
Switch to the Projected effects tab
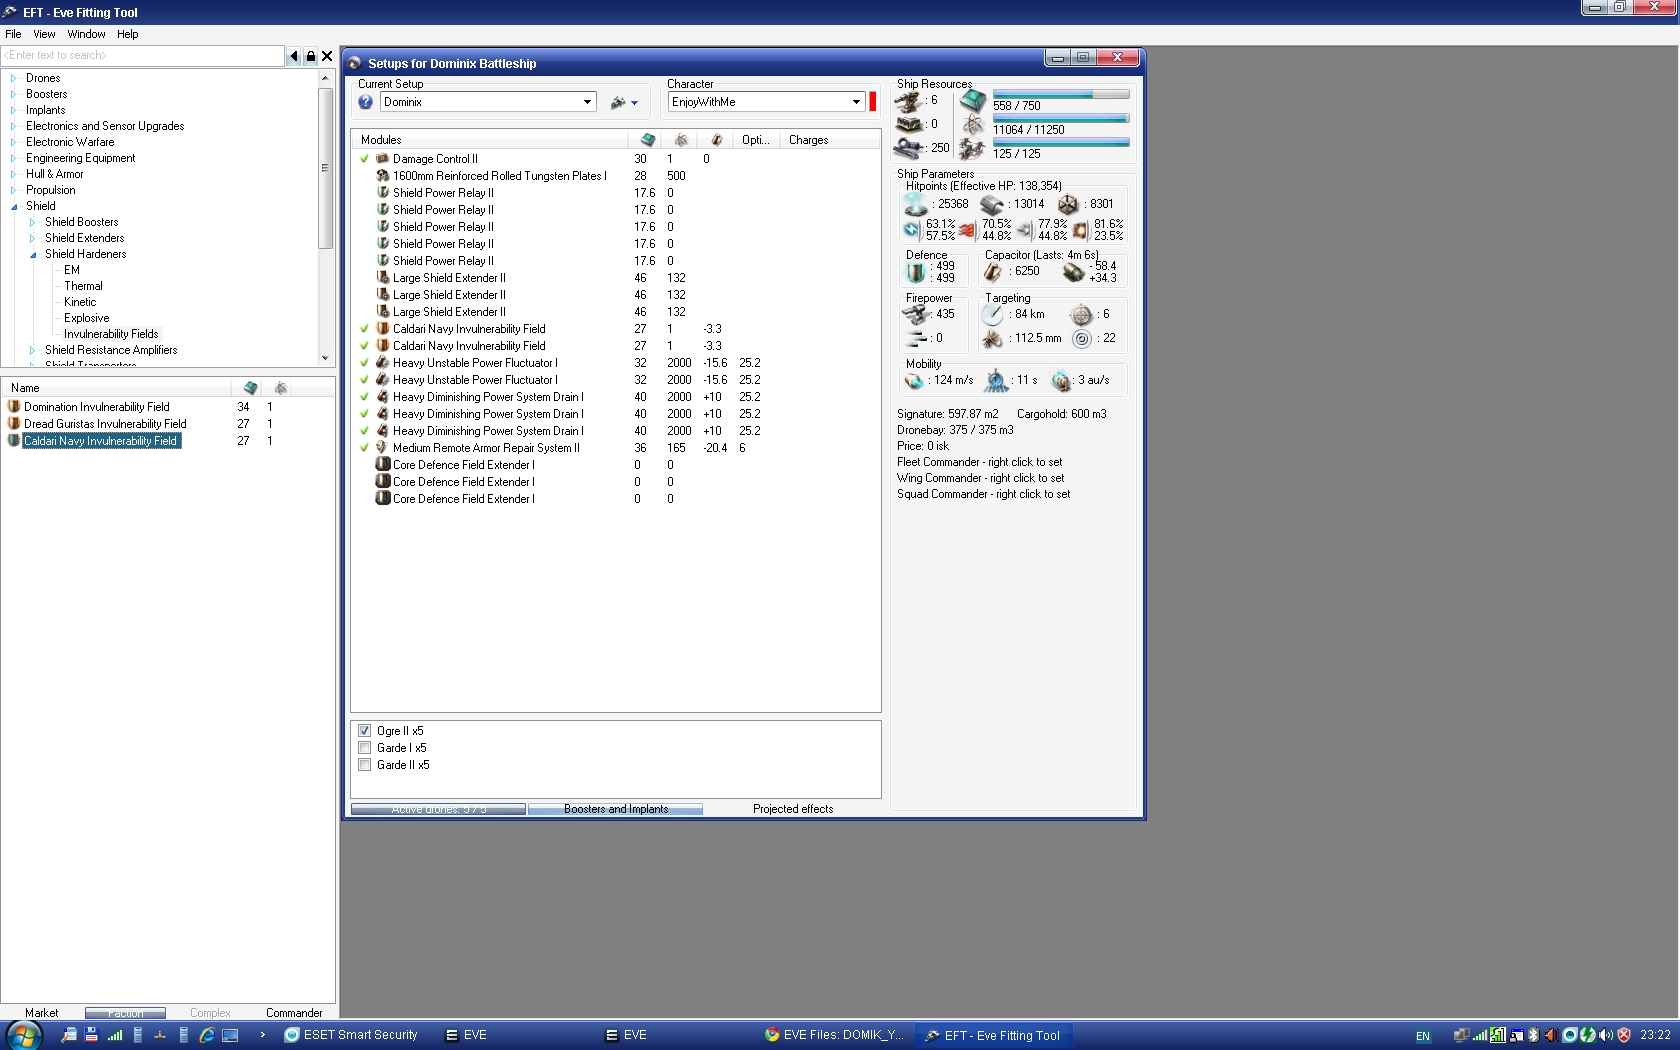point(793,809)
